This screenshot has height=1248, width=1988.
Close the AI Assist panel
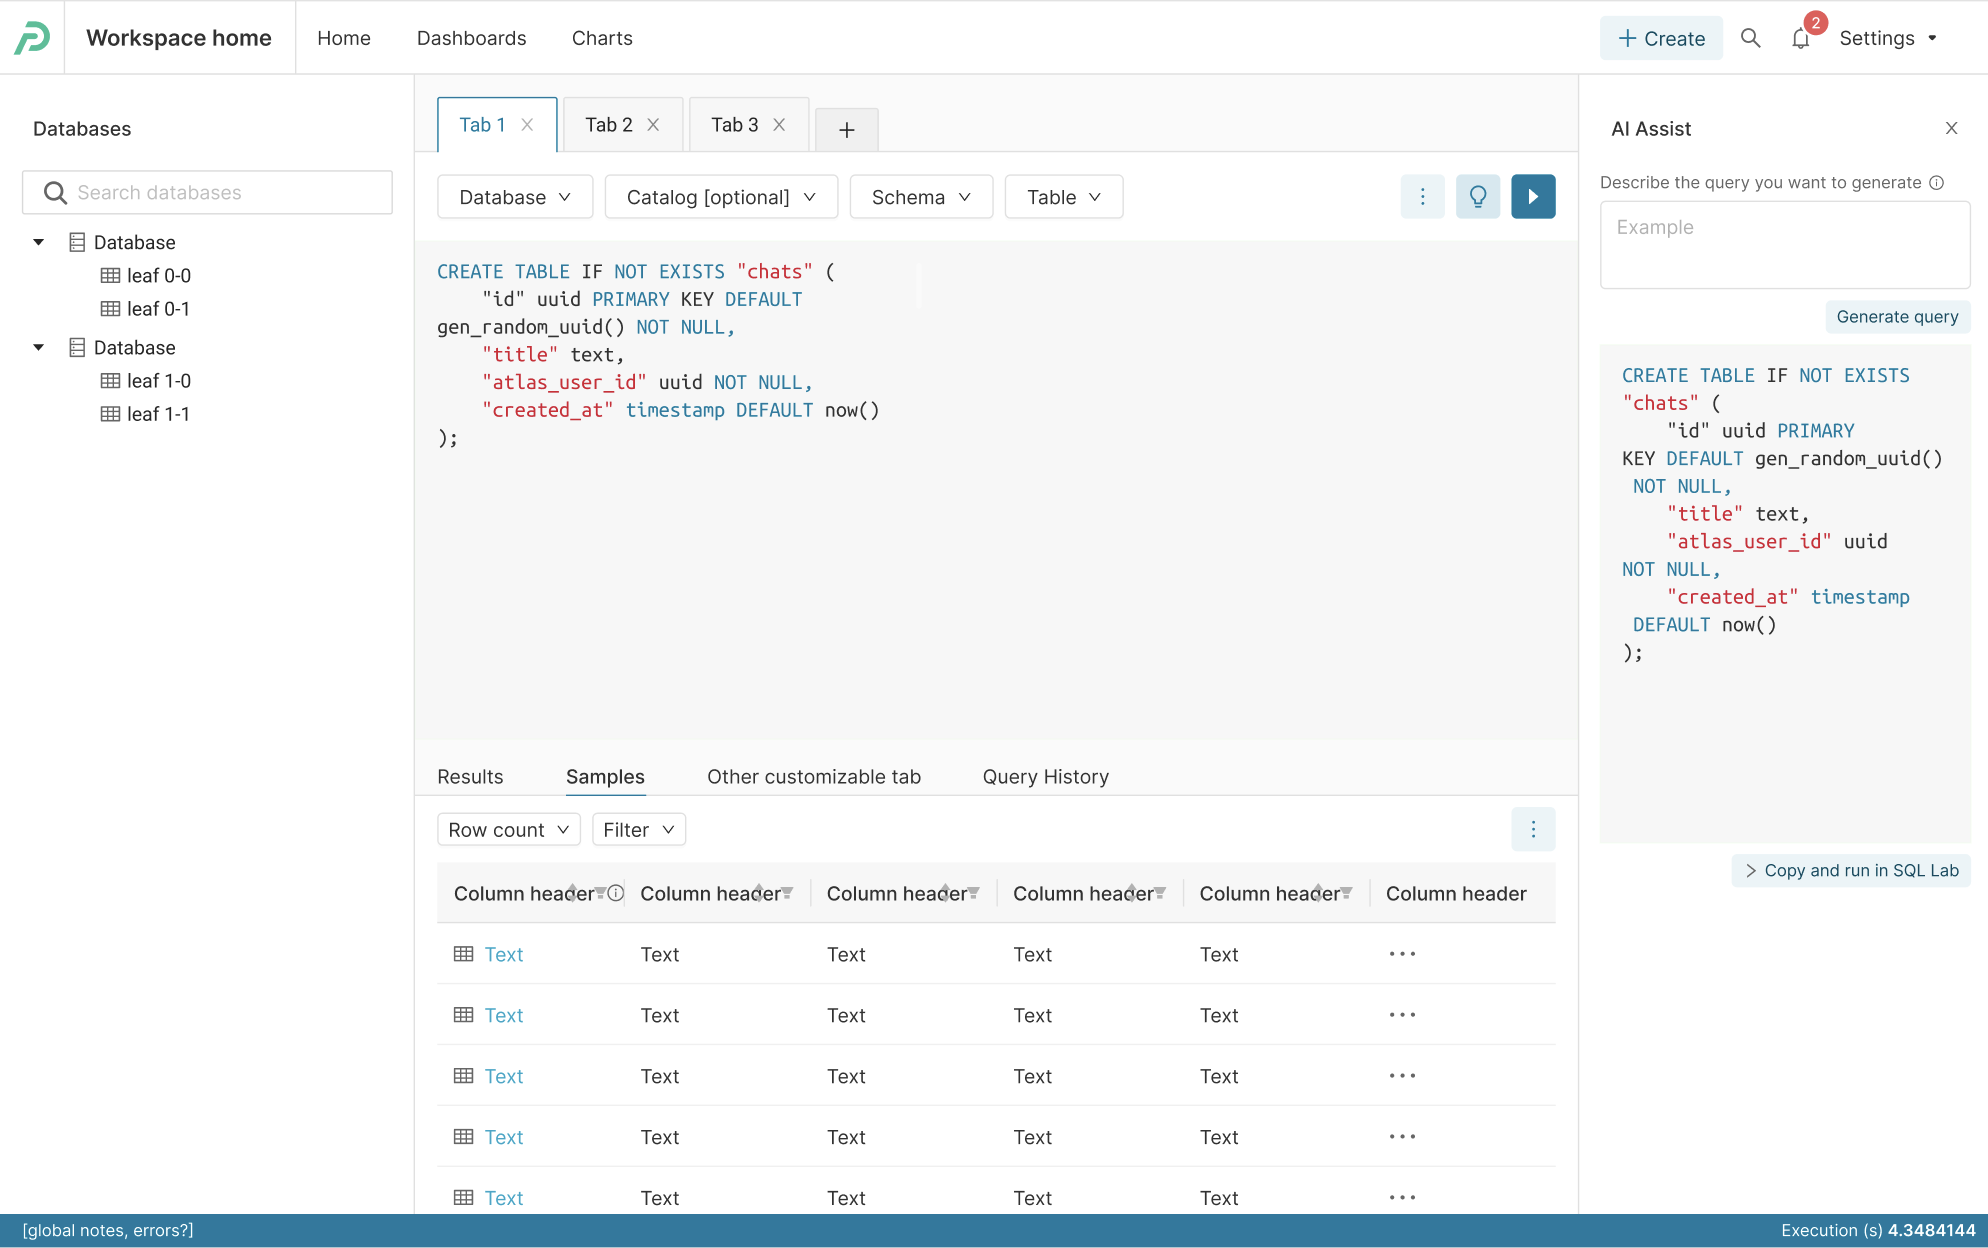tap(1951, 128)
